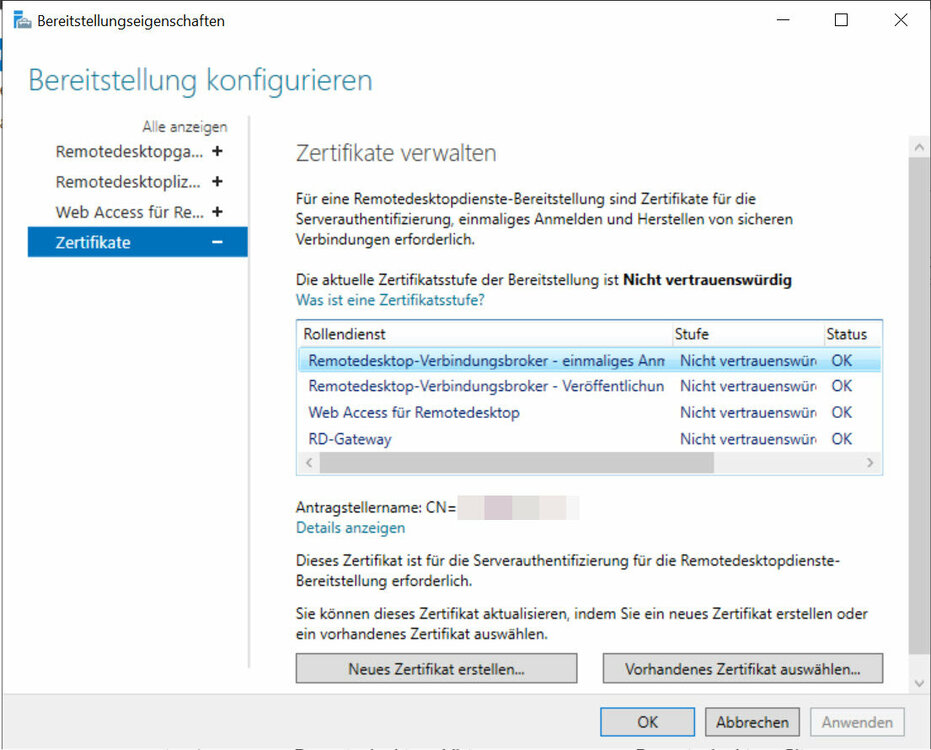This screenshot has width=931, height=750.
Task: Click the Rollendienst column header
Action: click(484, 334)
